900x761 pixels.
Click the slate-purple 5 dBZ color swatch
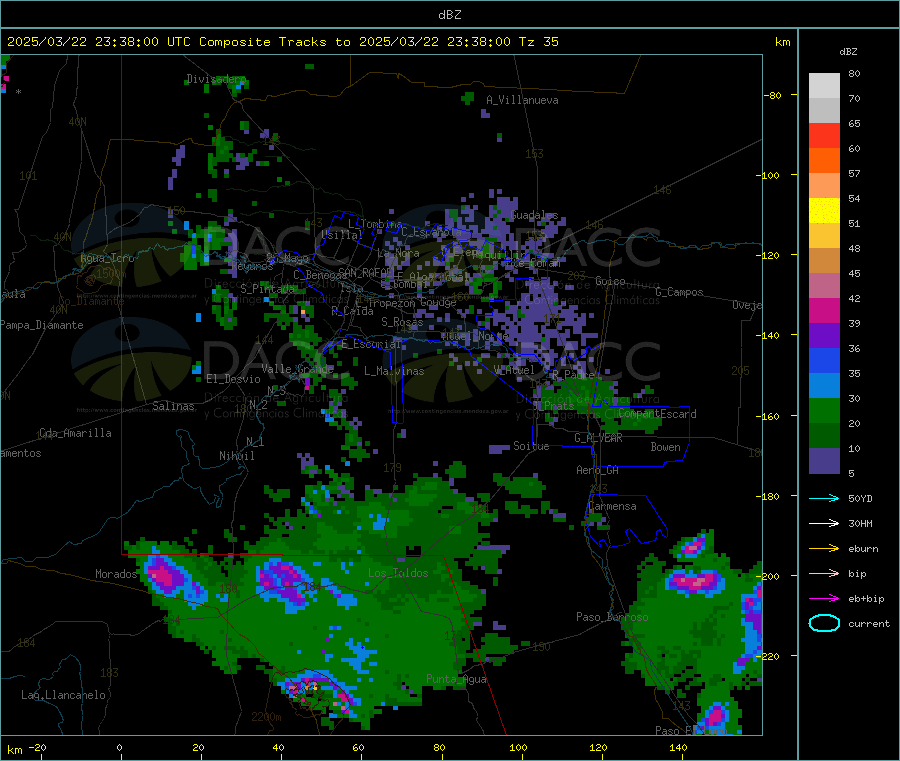[824, 461]
